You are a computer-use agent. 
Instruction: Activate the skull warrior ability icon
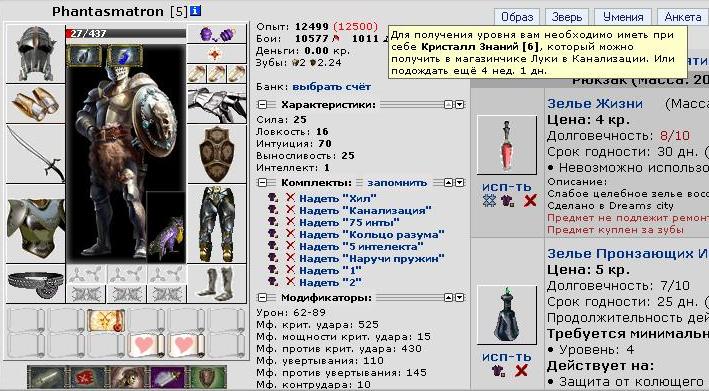click(128, 377)
